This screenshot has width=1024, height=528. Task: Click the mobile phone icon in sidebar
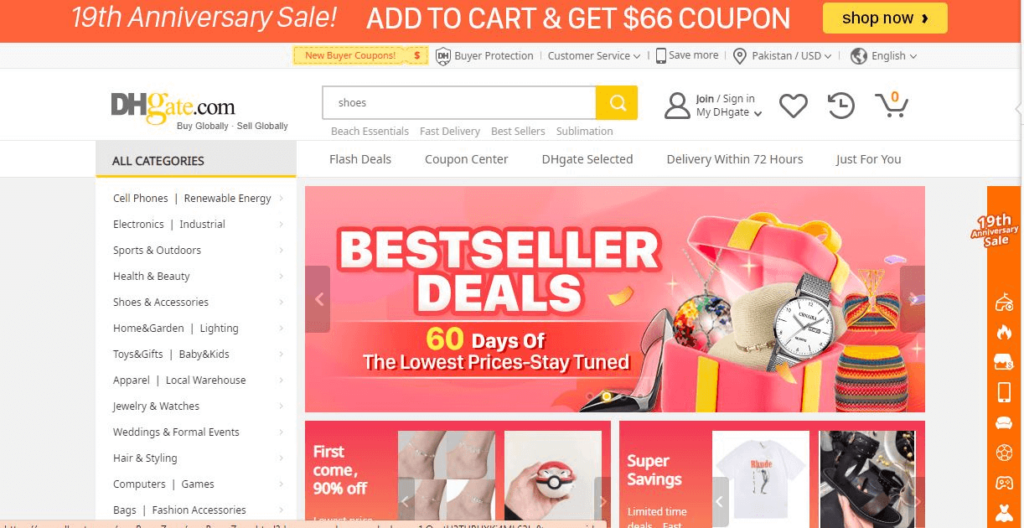pos(1004,391)
